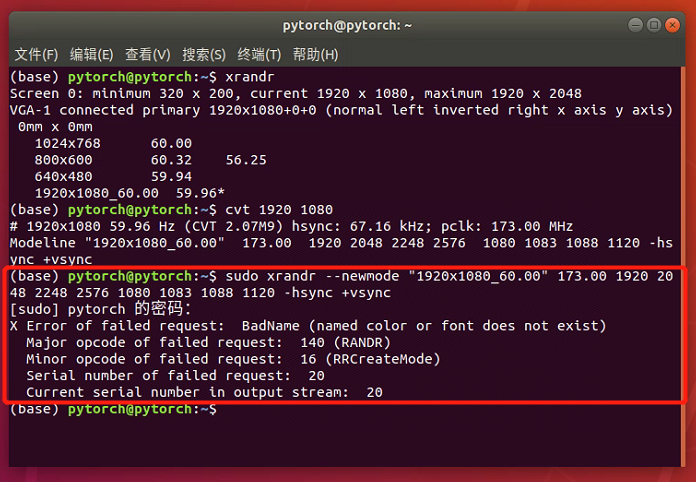696x482 pixels.
Task: Open the 查看(V) menu
Action: [x=148, y=55]
